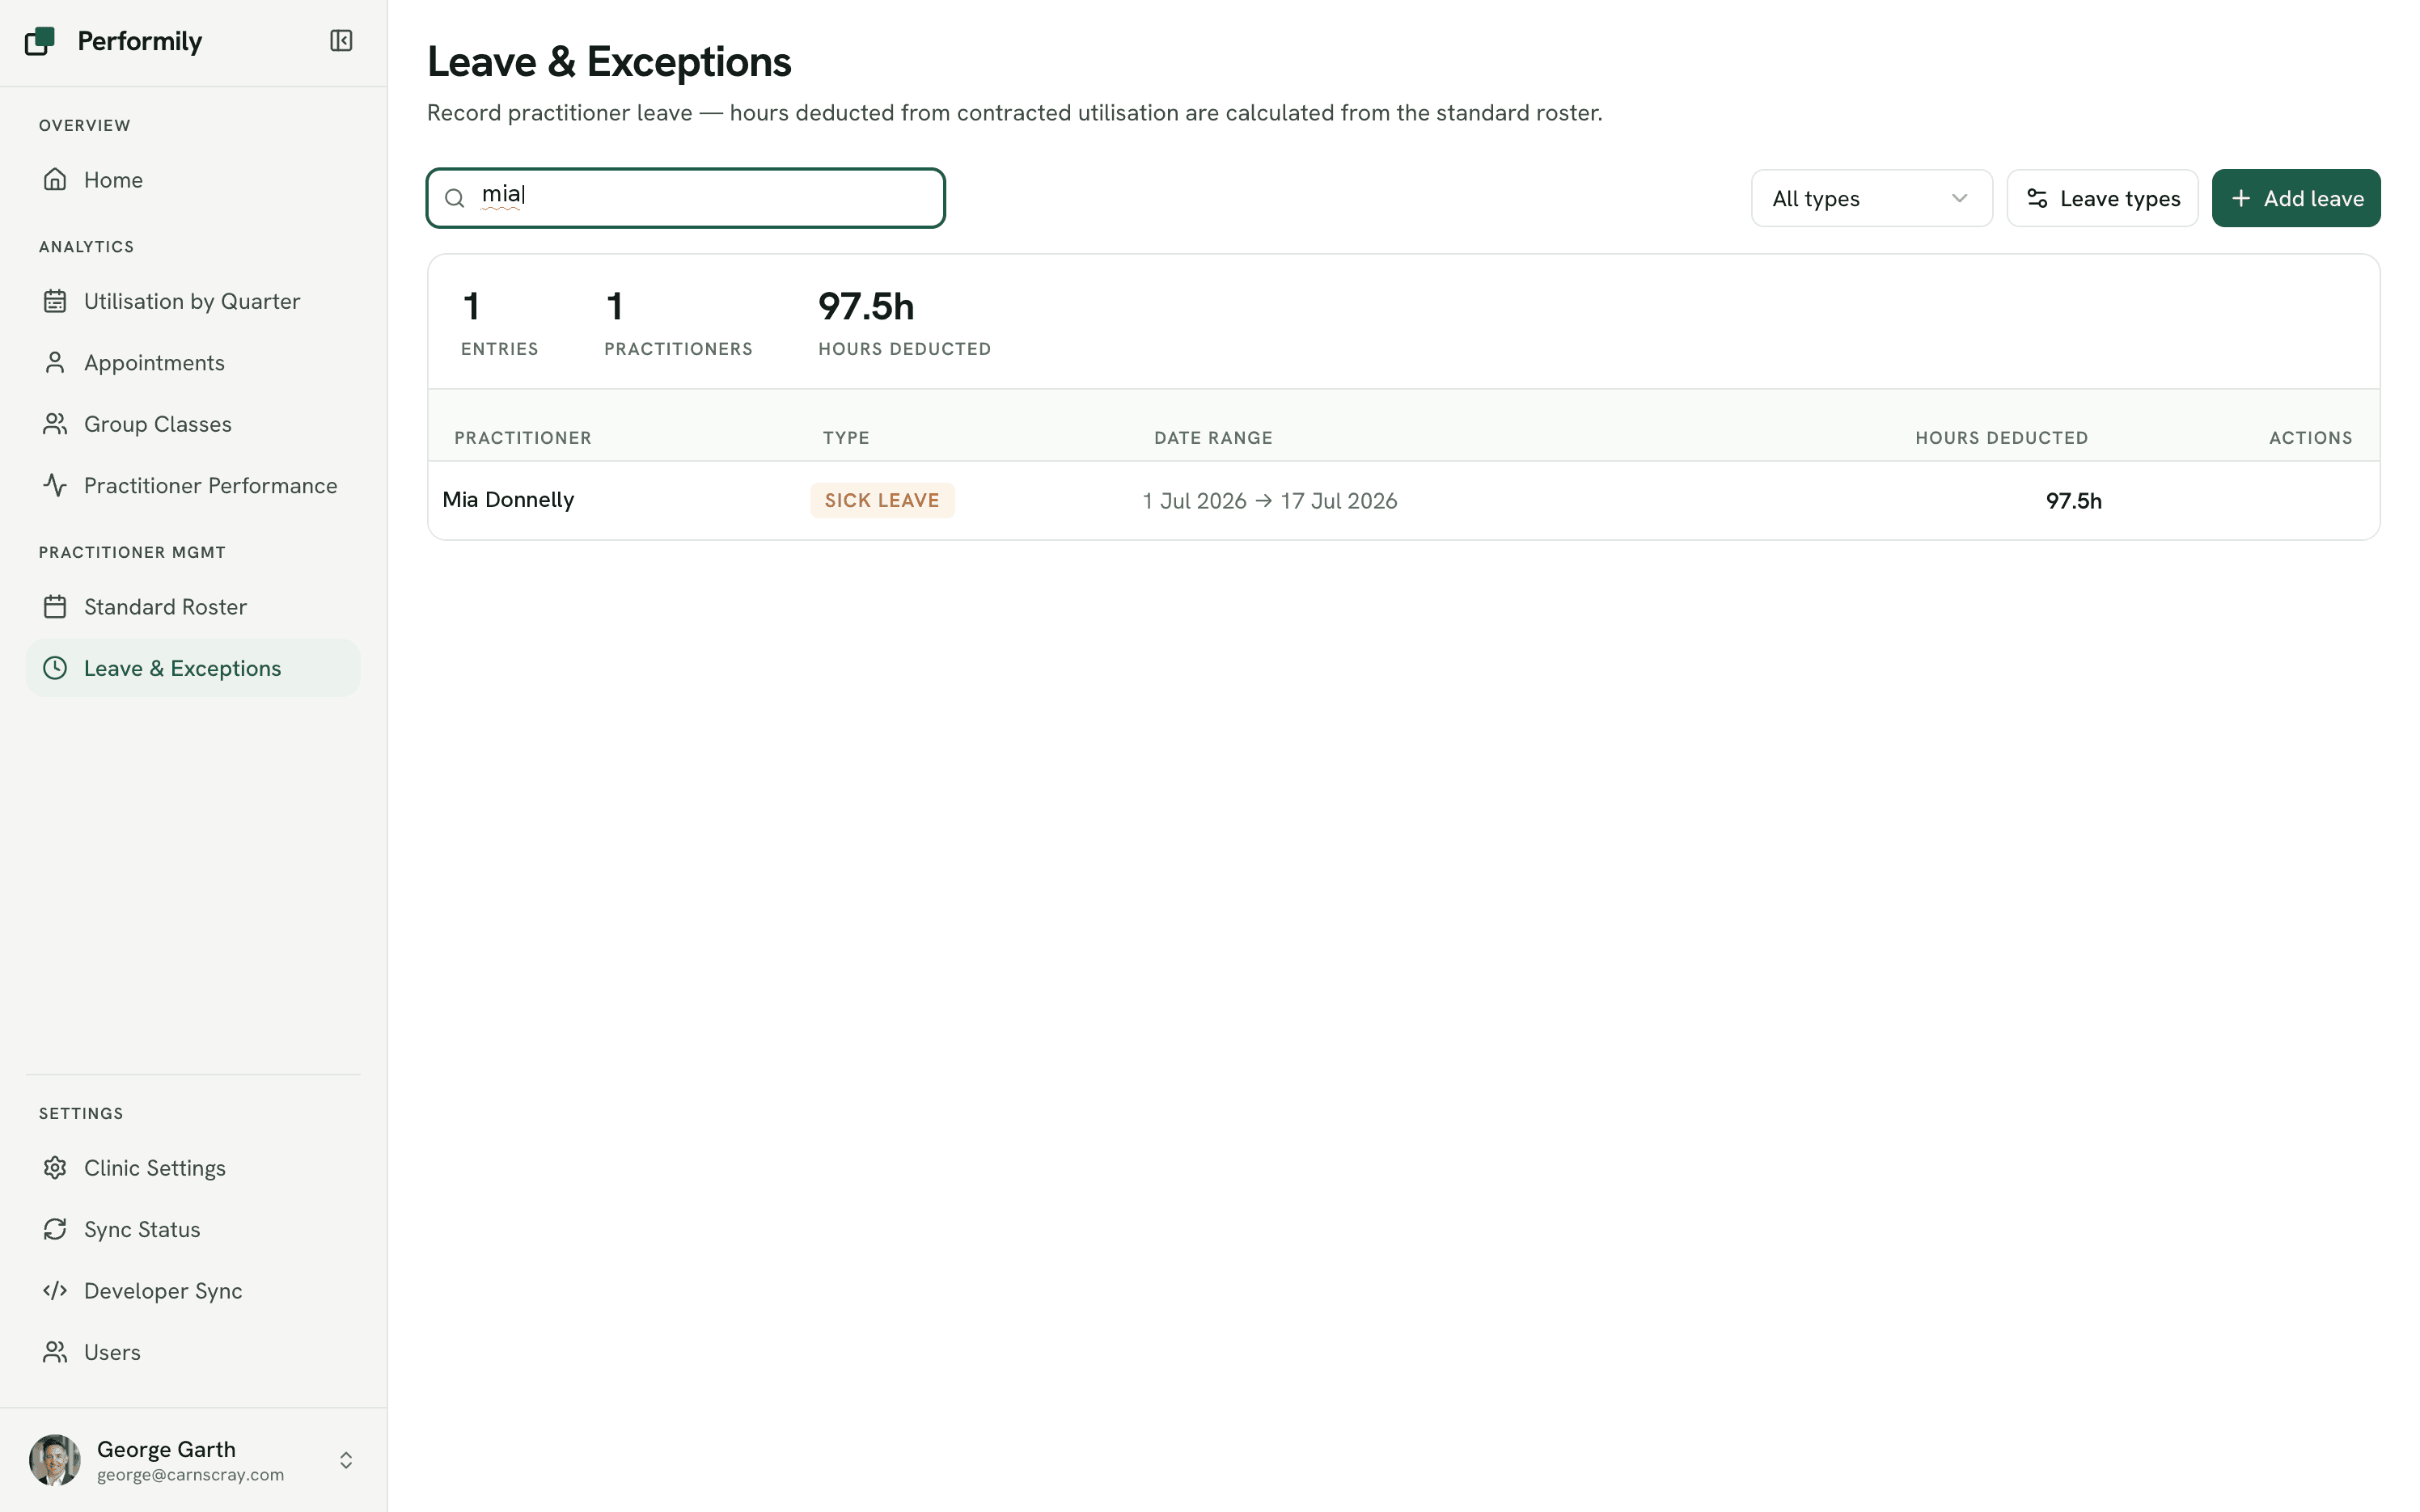2420x1512 pixels.
Task: Click the Appointments person icon
Action: 55,362
